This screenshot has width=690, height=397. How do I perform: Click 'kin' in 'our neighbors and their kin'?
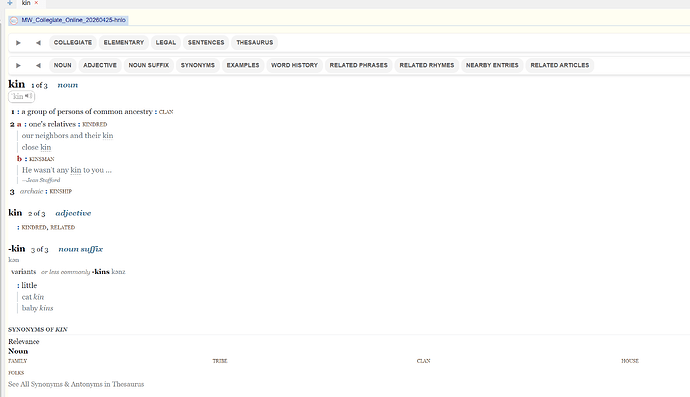click(108, 136)
